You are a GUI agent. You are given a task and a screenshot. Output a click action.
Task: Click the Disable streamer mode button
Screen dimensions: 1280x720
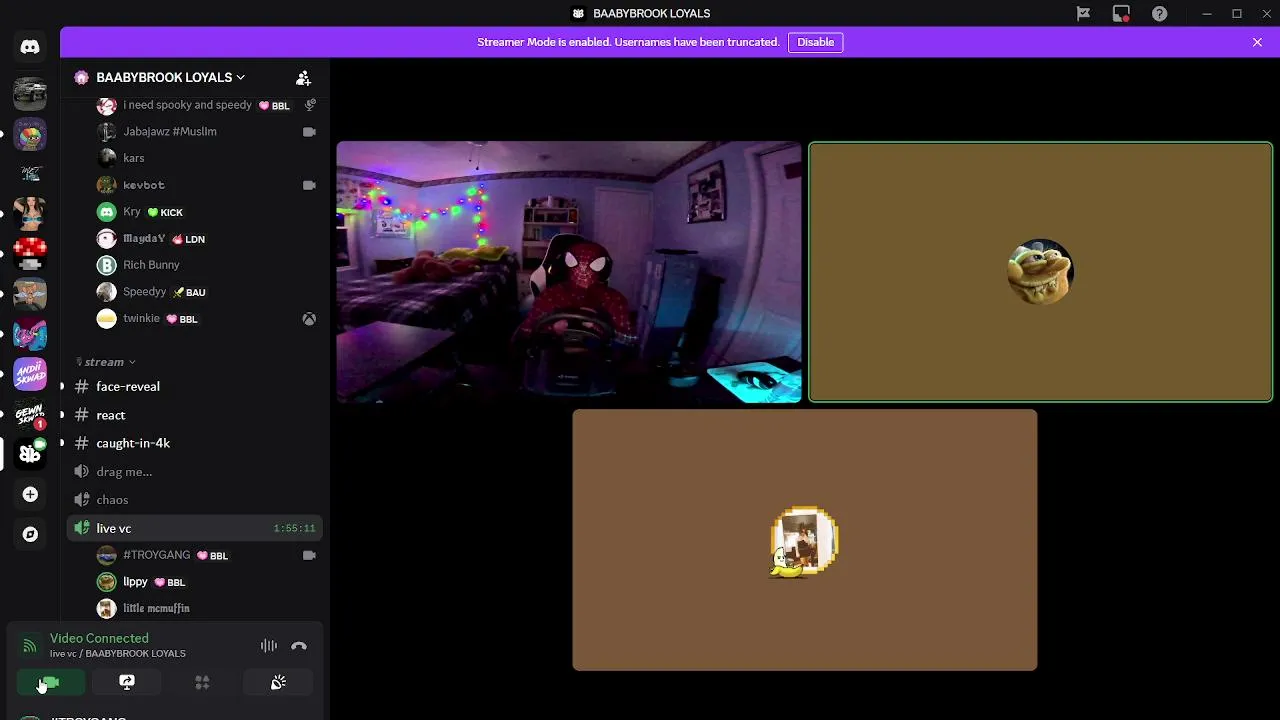tap(815, 42)
